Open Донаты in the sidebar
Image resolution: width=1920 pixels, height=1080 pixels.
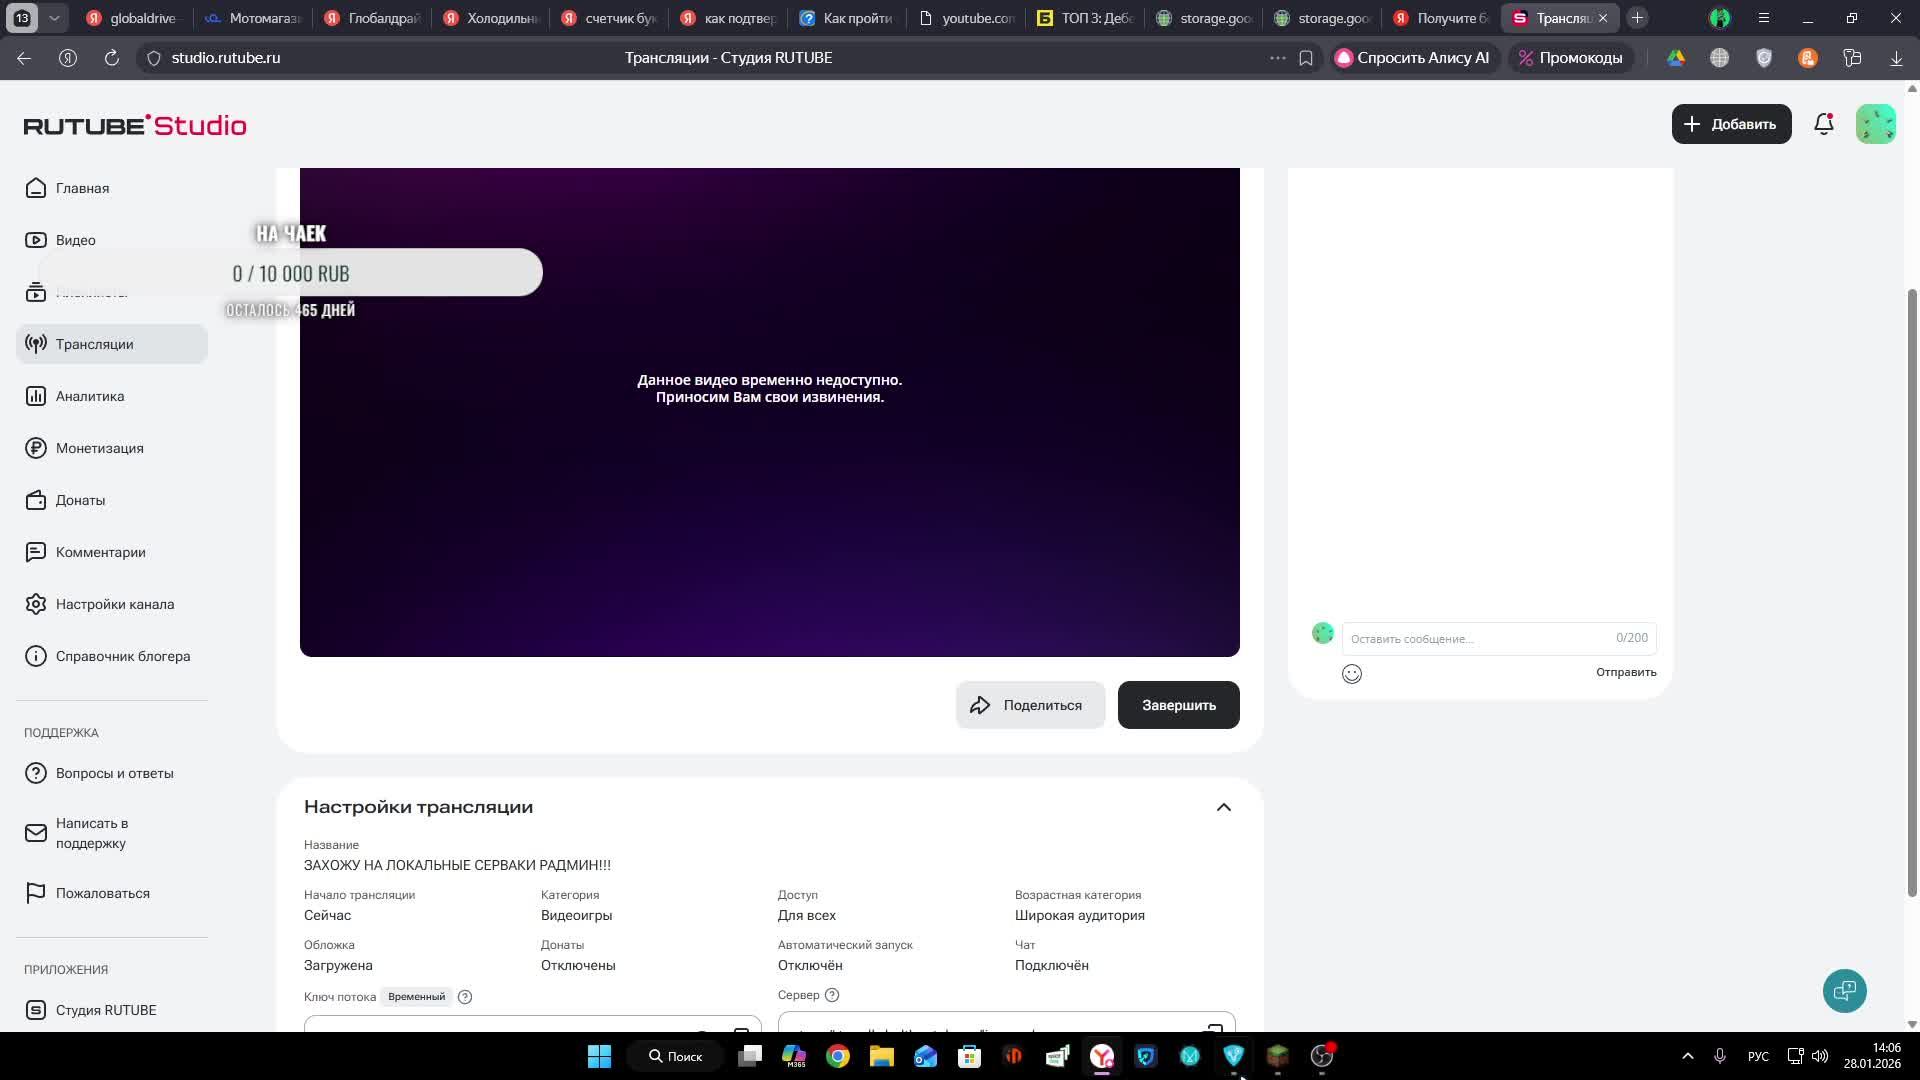point(80,500)
